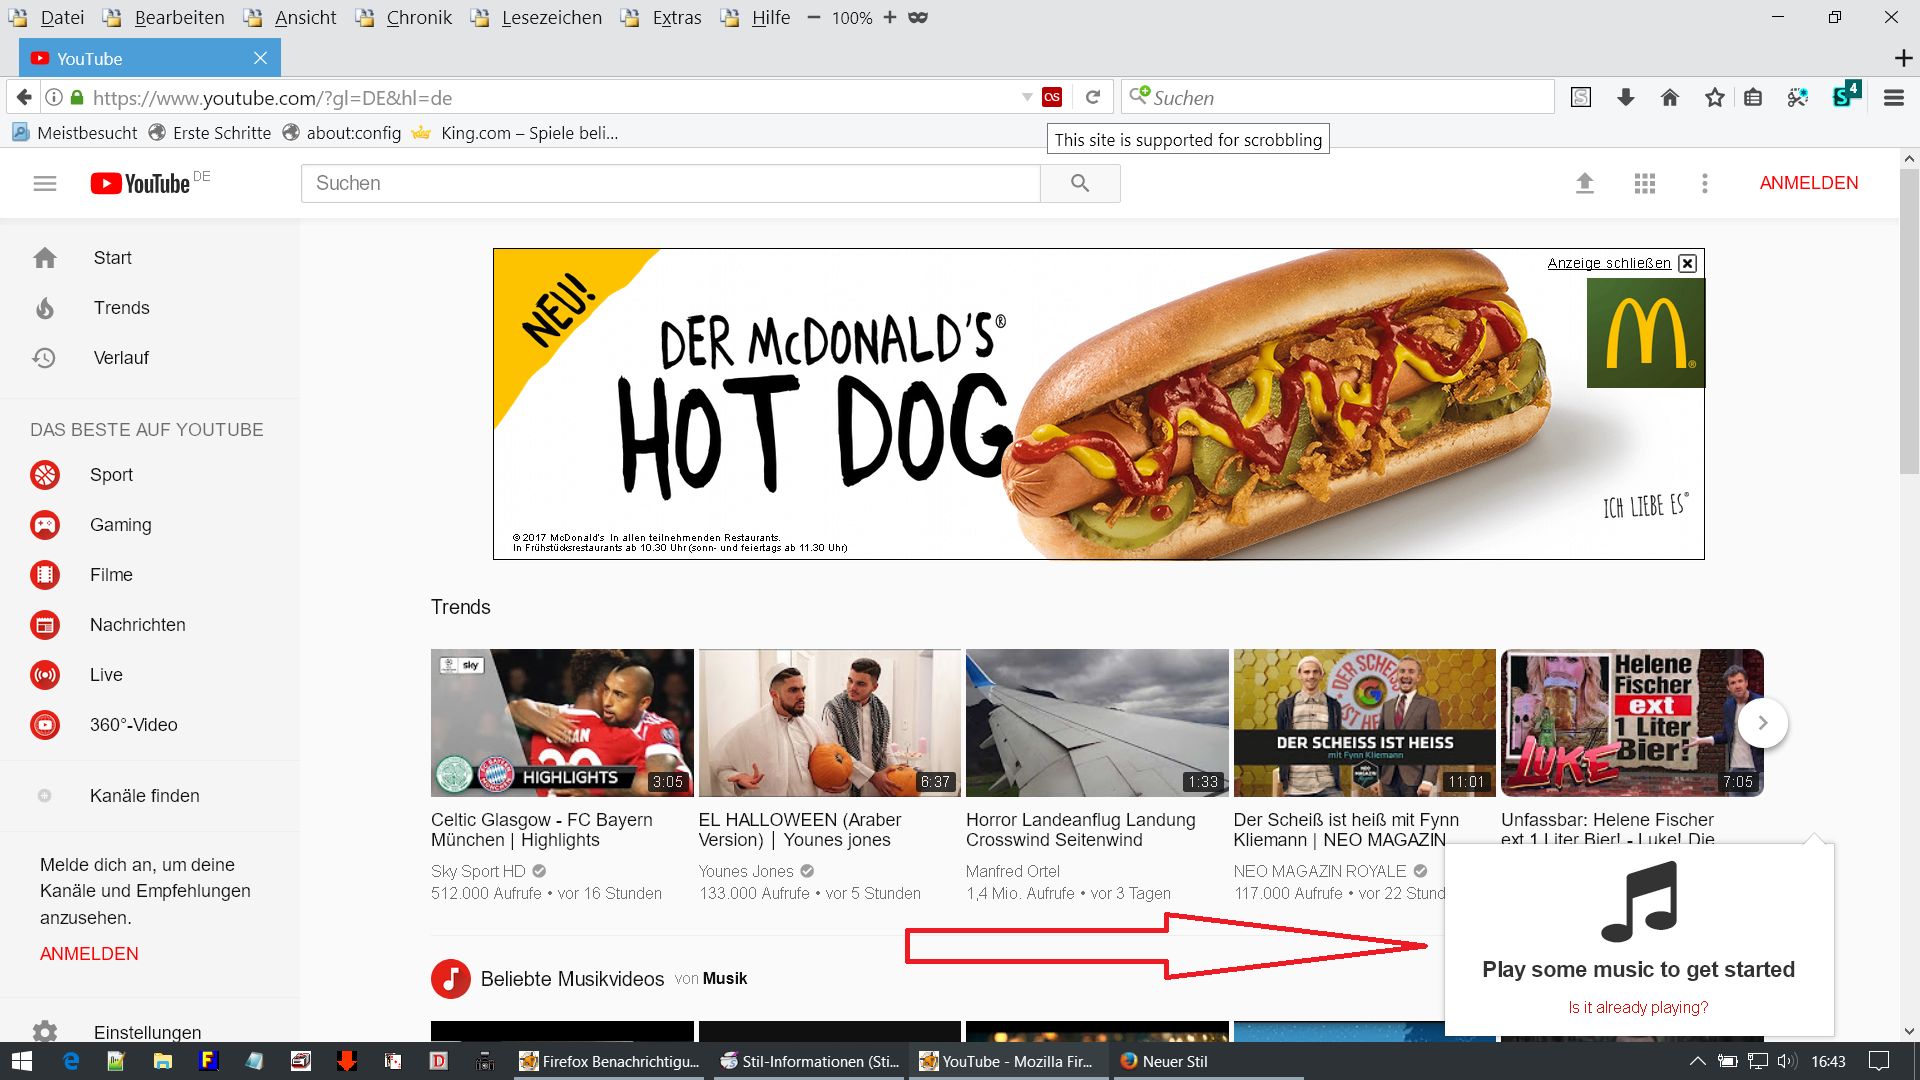Open the three-dot settings menu on YouTube
The image size is (1920, 1080).
pyautogui.click(x=1705, y=183)
